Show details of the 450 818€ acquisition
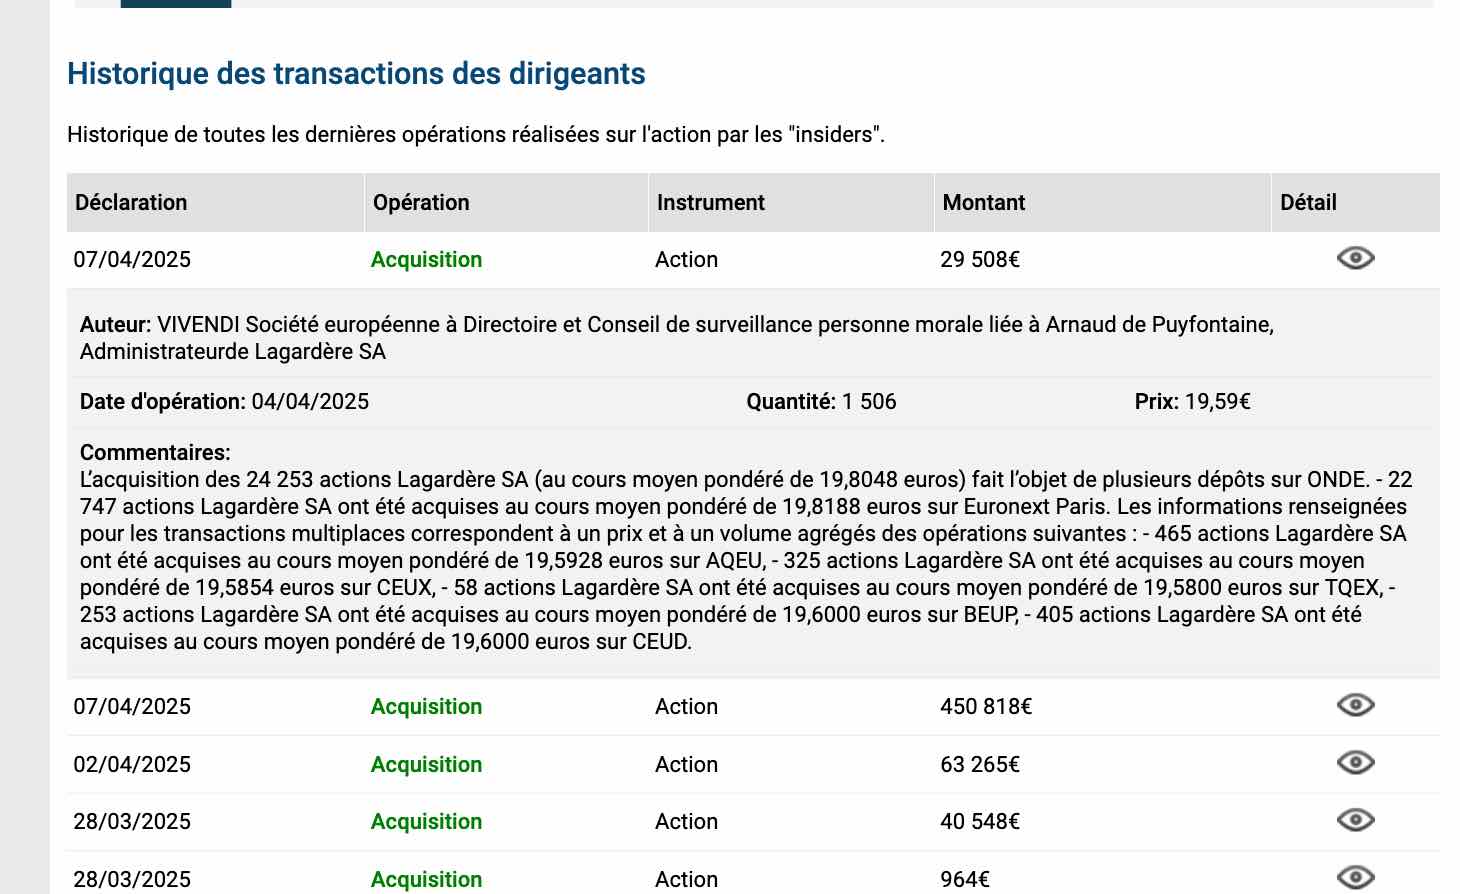This screenshot has height=894, width=1460. [1355, 705]
